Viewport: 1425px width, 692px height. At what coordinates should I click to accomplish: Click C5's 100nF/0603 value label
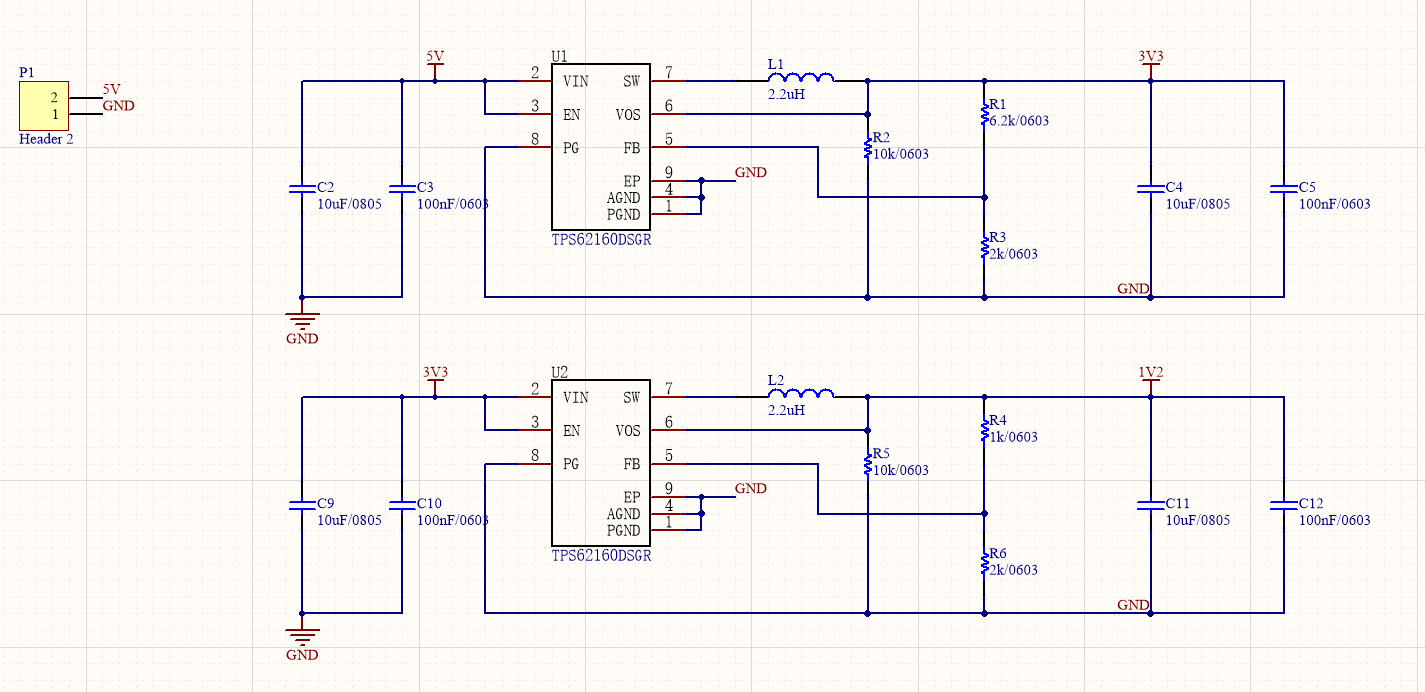click(x=1334, y=204)
